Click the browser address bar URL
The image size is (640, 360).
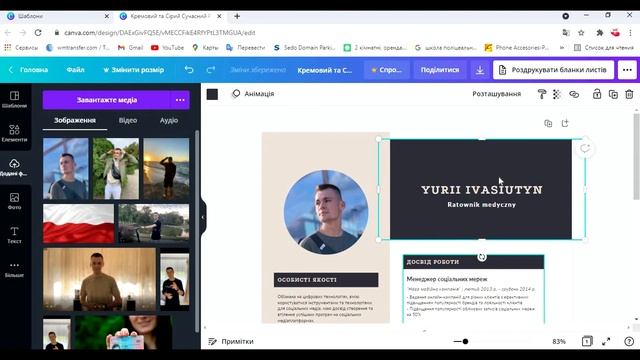point(160,33)
